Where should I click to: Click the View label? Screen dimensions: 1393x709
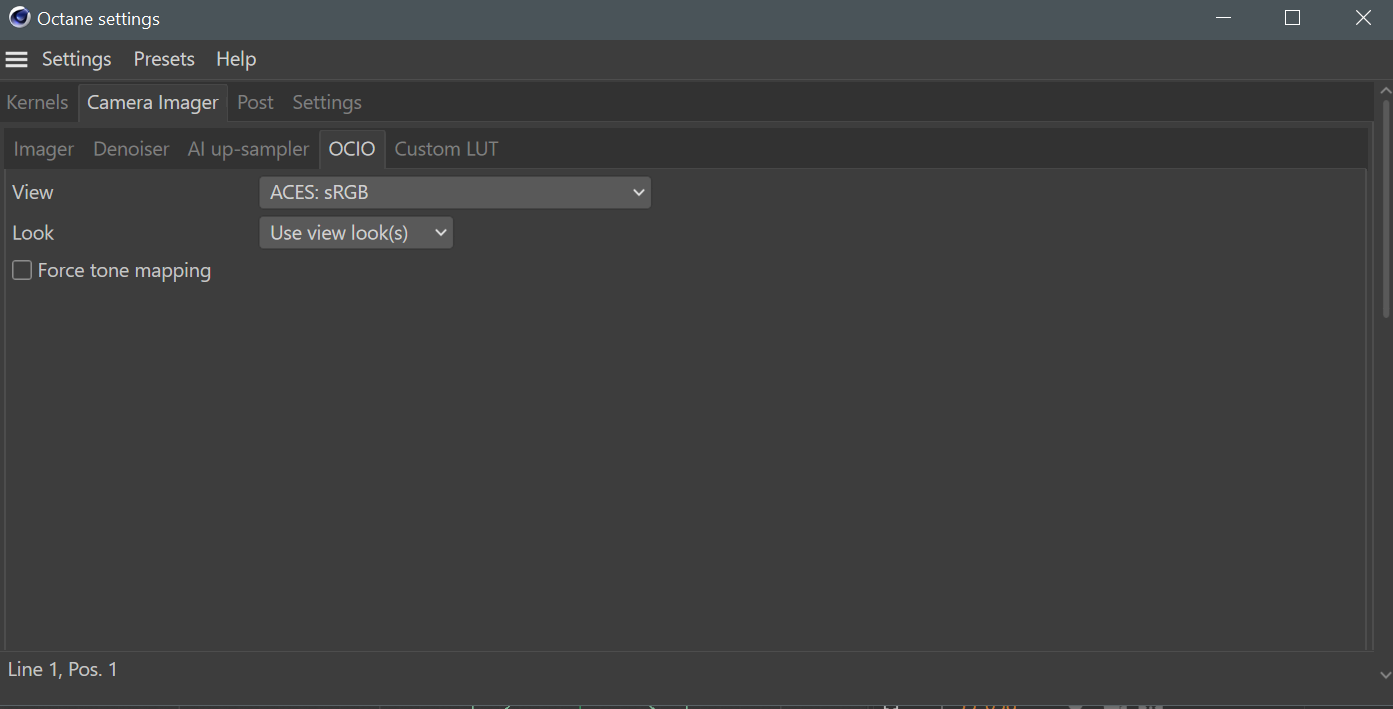coord(33,192)
